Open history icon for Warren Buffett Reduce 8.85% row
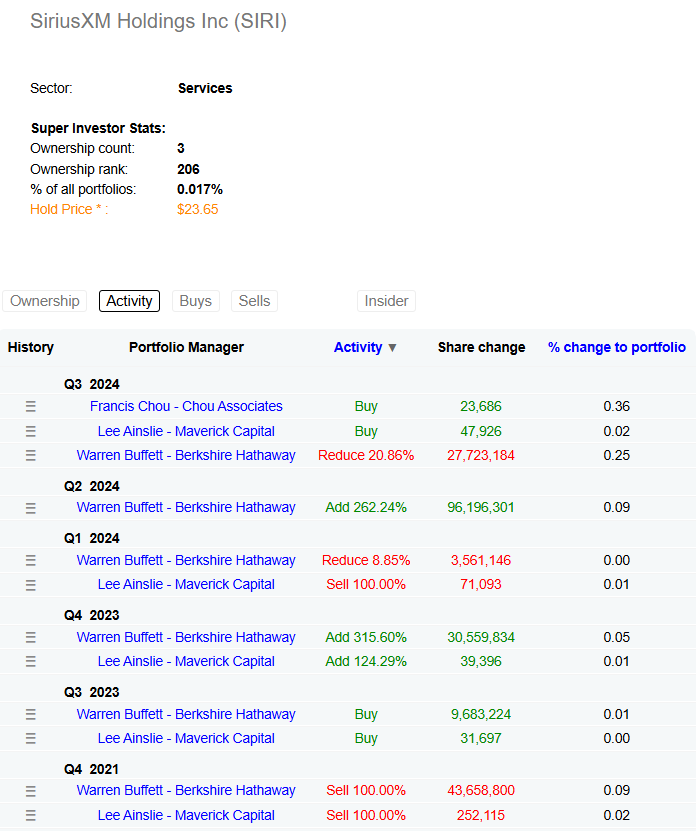The image size is (697, 831). (x=31, y=560)
